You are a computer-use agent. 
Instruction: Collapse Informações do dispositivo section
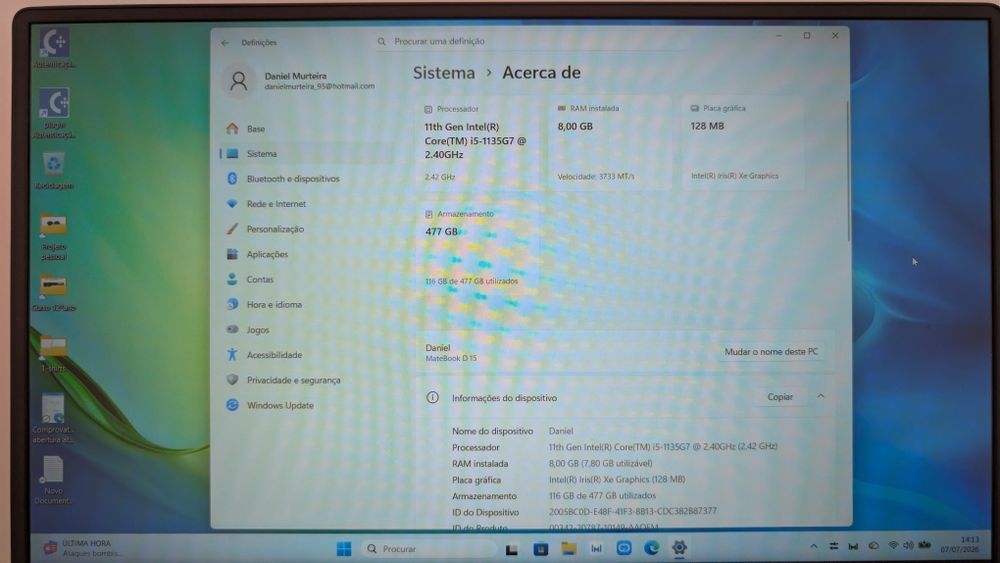coord(821,397)
